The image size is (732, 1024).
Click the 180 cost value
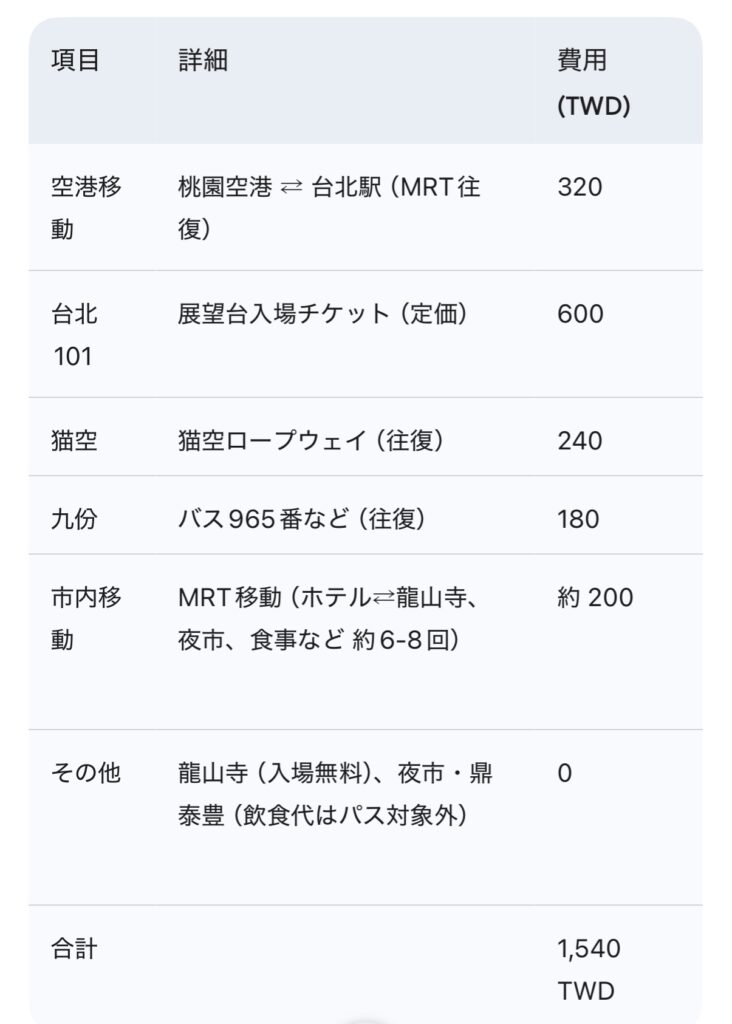[x=579, y=519]
